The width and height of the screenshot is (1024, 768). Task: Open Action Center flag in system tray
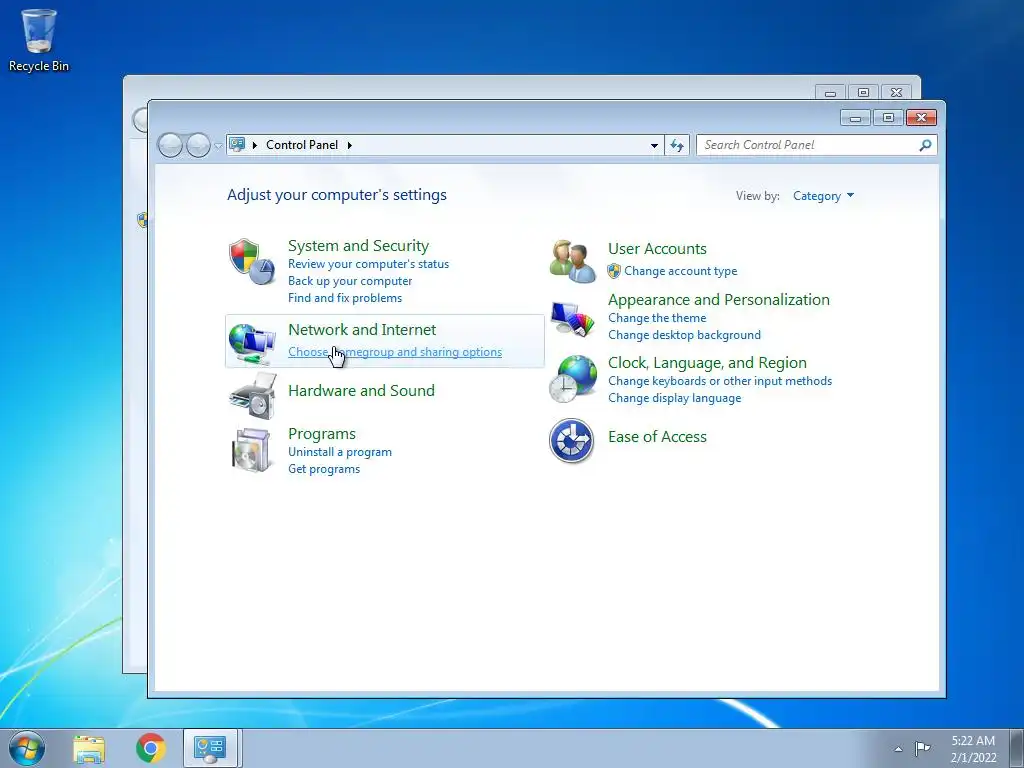tap(922, 748)
